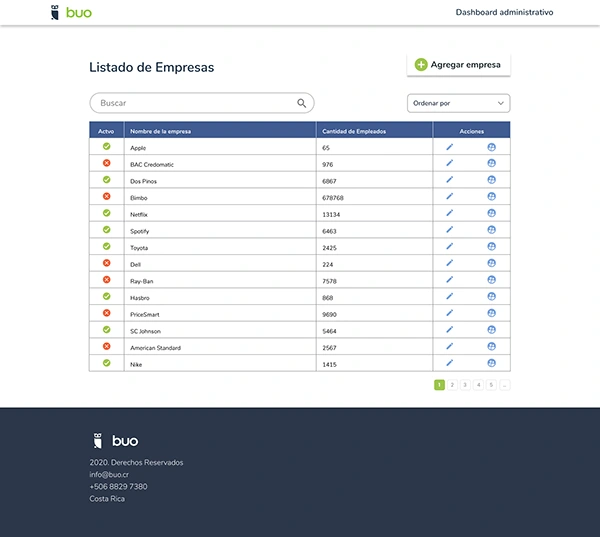Click globe icon in Spotify row
600x537 pixels.
(492, 230)
